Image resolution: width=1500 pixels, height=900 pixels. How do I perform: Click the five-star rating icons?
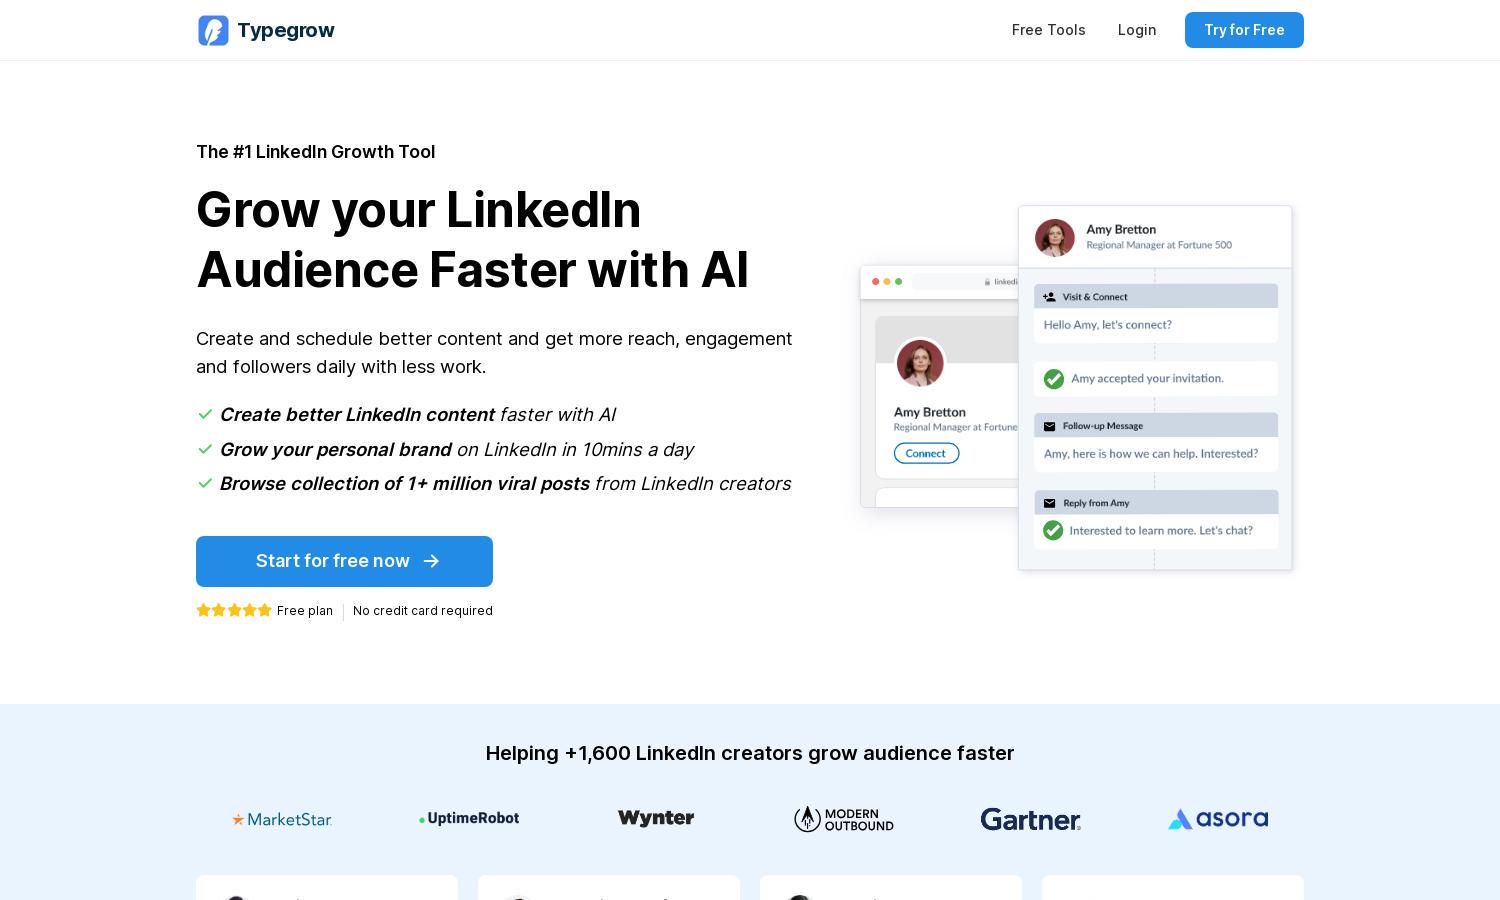click(234, 610)
